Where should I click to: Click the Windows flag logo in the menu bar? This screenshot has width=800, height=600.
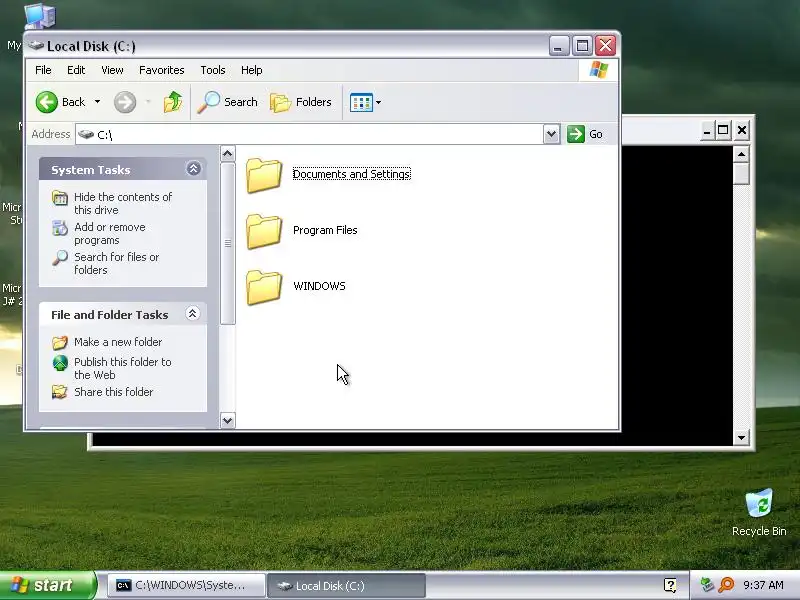(x=598, y=70)
